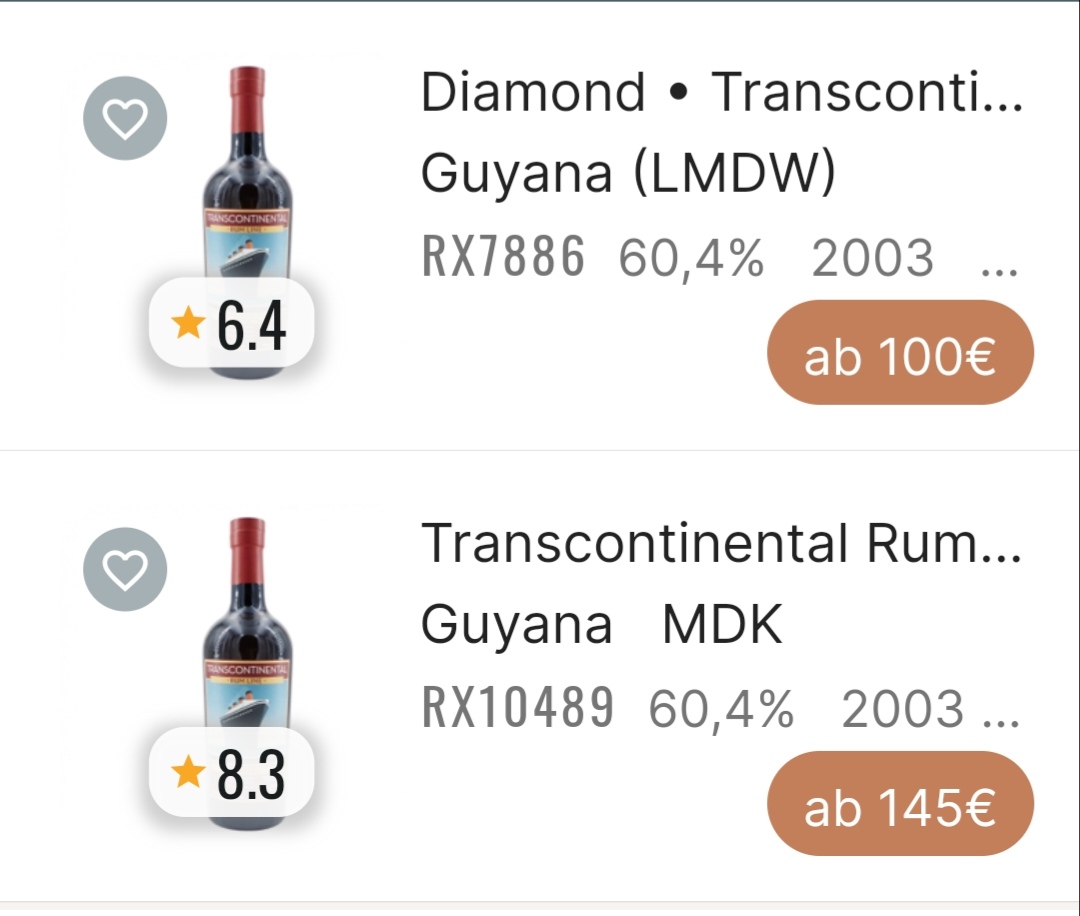Click the 60,4% strength on RX7886
The width and height of the screenshot is (1080, 916).
point(691,258)
